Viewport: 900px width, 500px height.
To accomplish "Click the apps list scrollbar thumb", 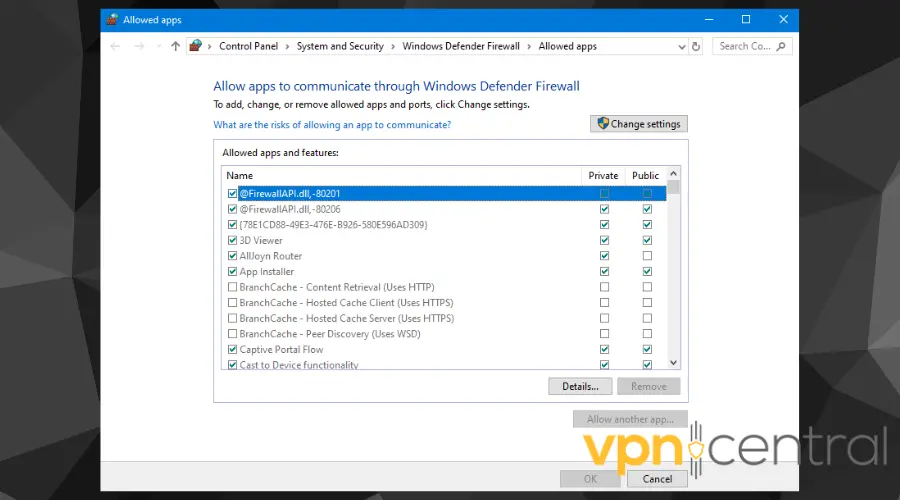I will [673, 187].
